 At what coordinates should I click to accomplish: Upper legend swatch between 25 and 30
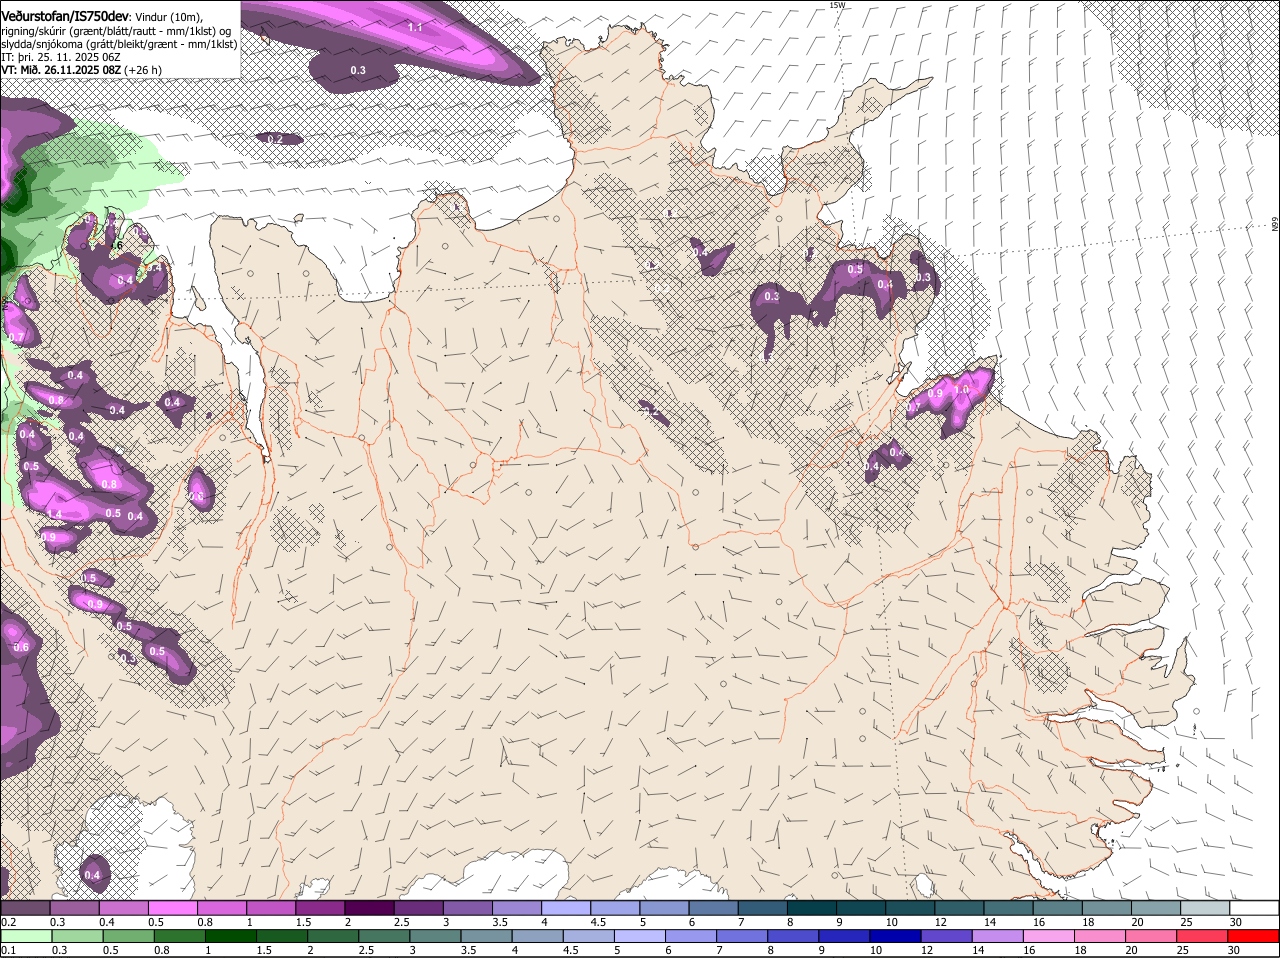pos(1205,907)
